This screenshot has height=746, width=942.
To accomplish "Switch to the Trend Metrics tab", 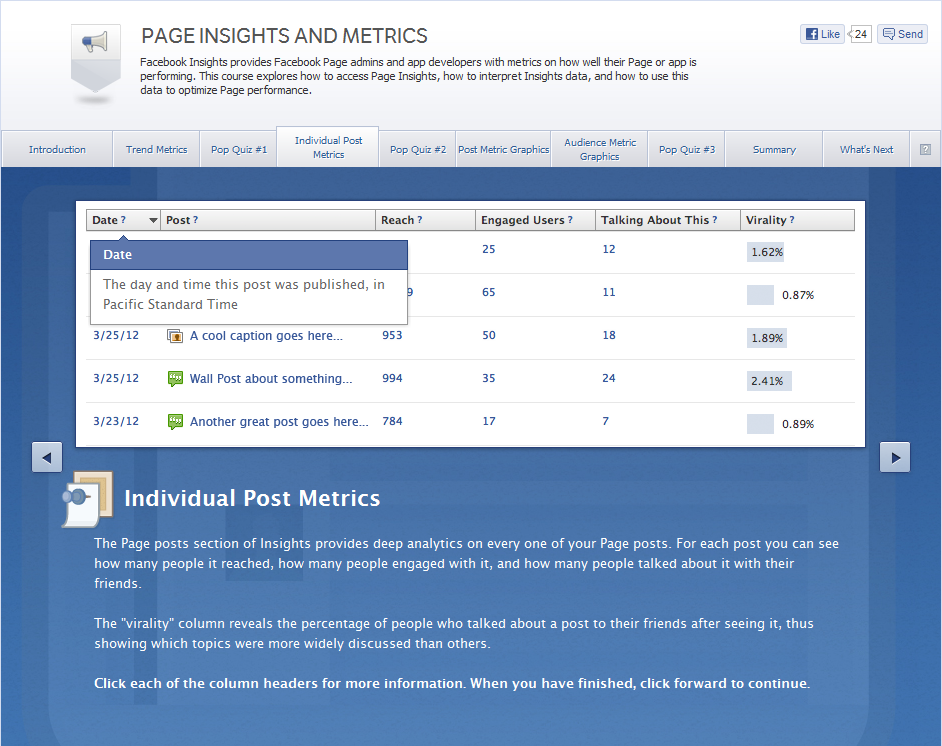I will (x=156, y=150).
